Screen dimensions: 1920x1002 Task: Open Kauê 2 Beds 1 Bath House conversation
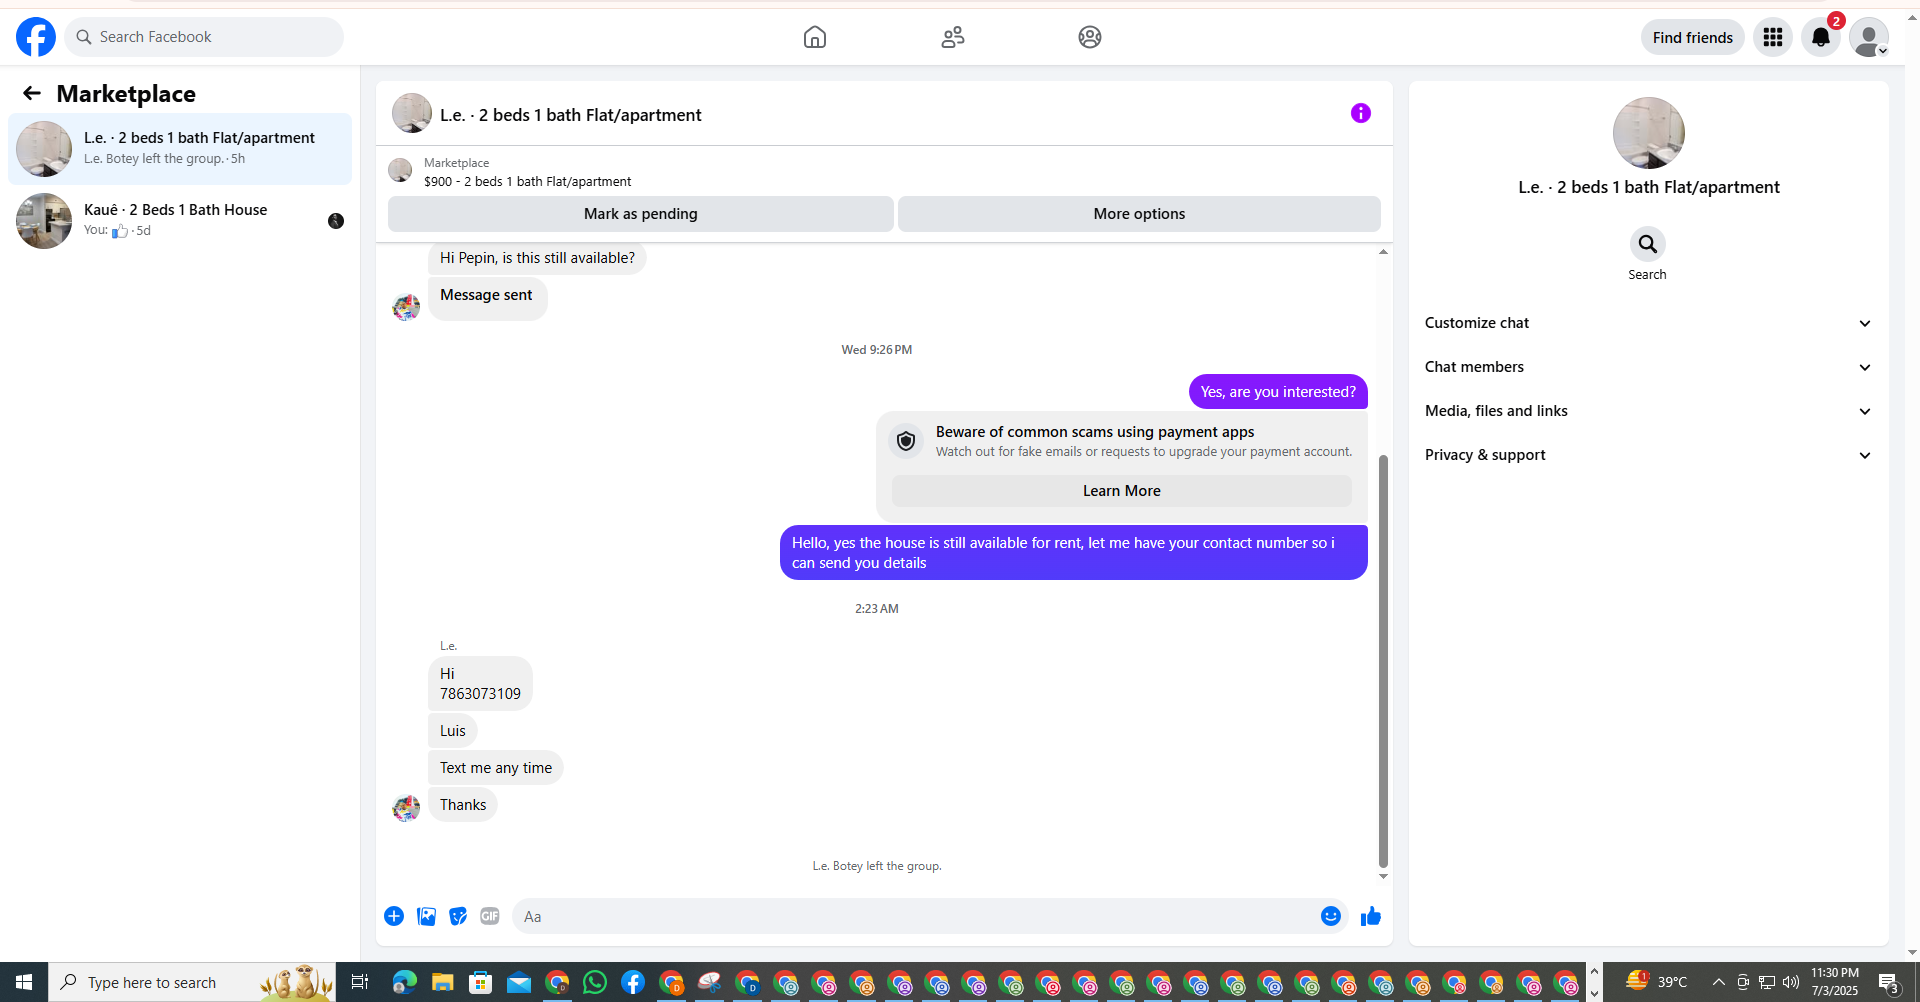pyautogui.click(x=180, y=221)
